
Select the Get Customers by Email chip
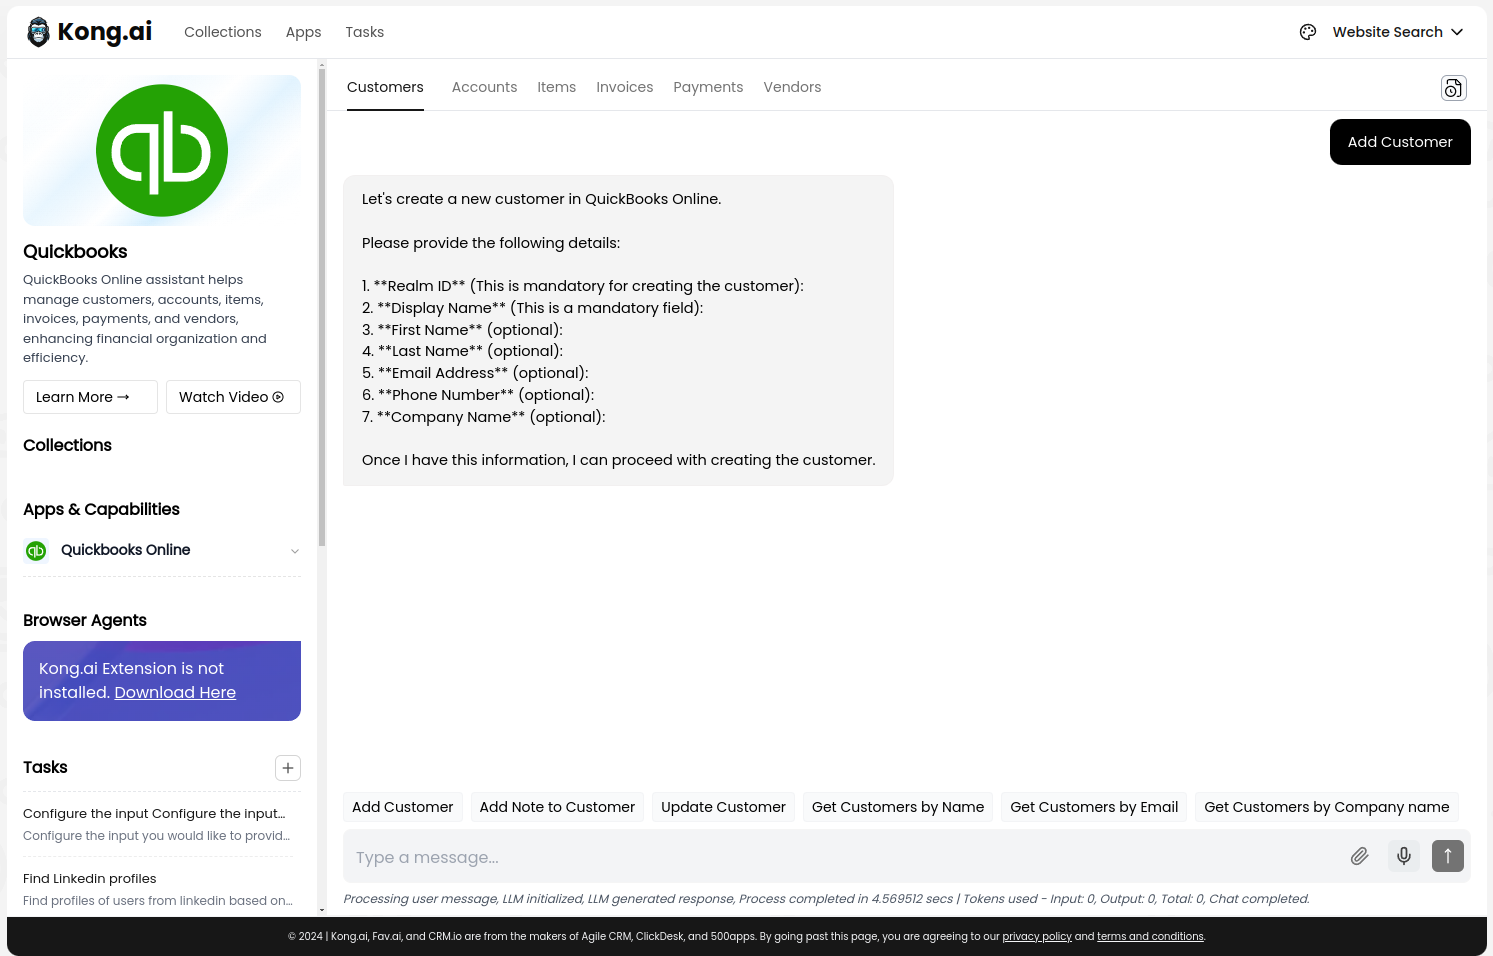(1094, 807)
